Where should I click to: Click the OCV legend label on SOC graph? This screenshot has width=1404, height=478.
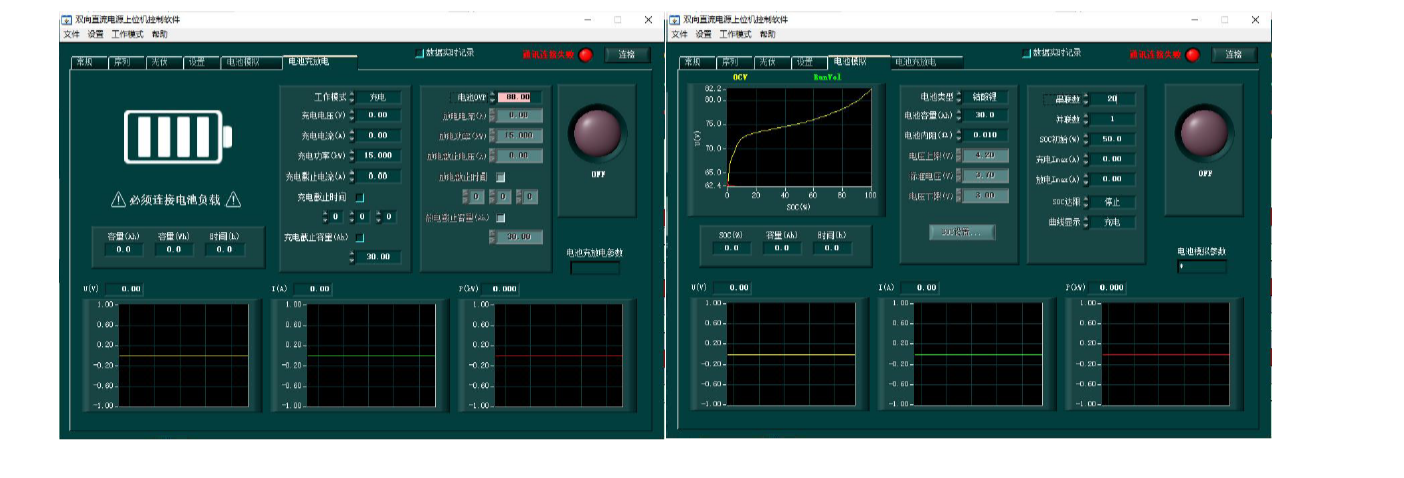click(740, 77)
